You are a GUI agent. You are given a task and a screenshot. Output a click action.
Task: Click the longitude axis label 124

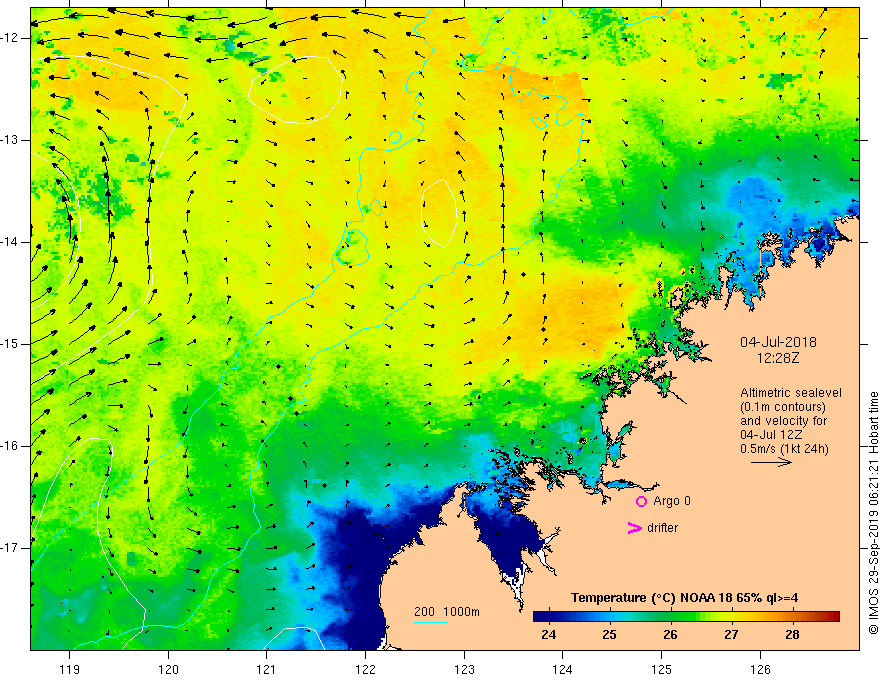563,669
